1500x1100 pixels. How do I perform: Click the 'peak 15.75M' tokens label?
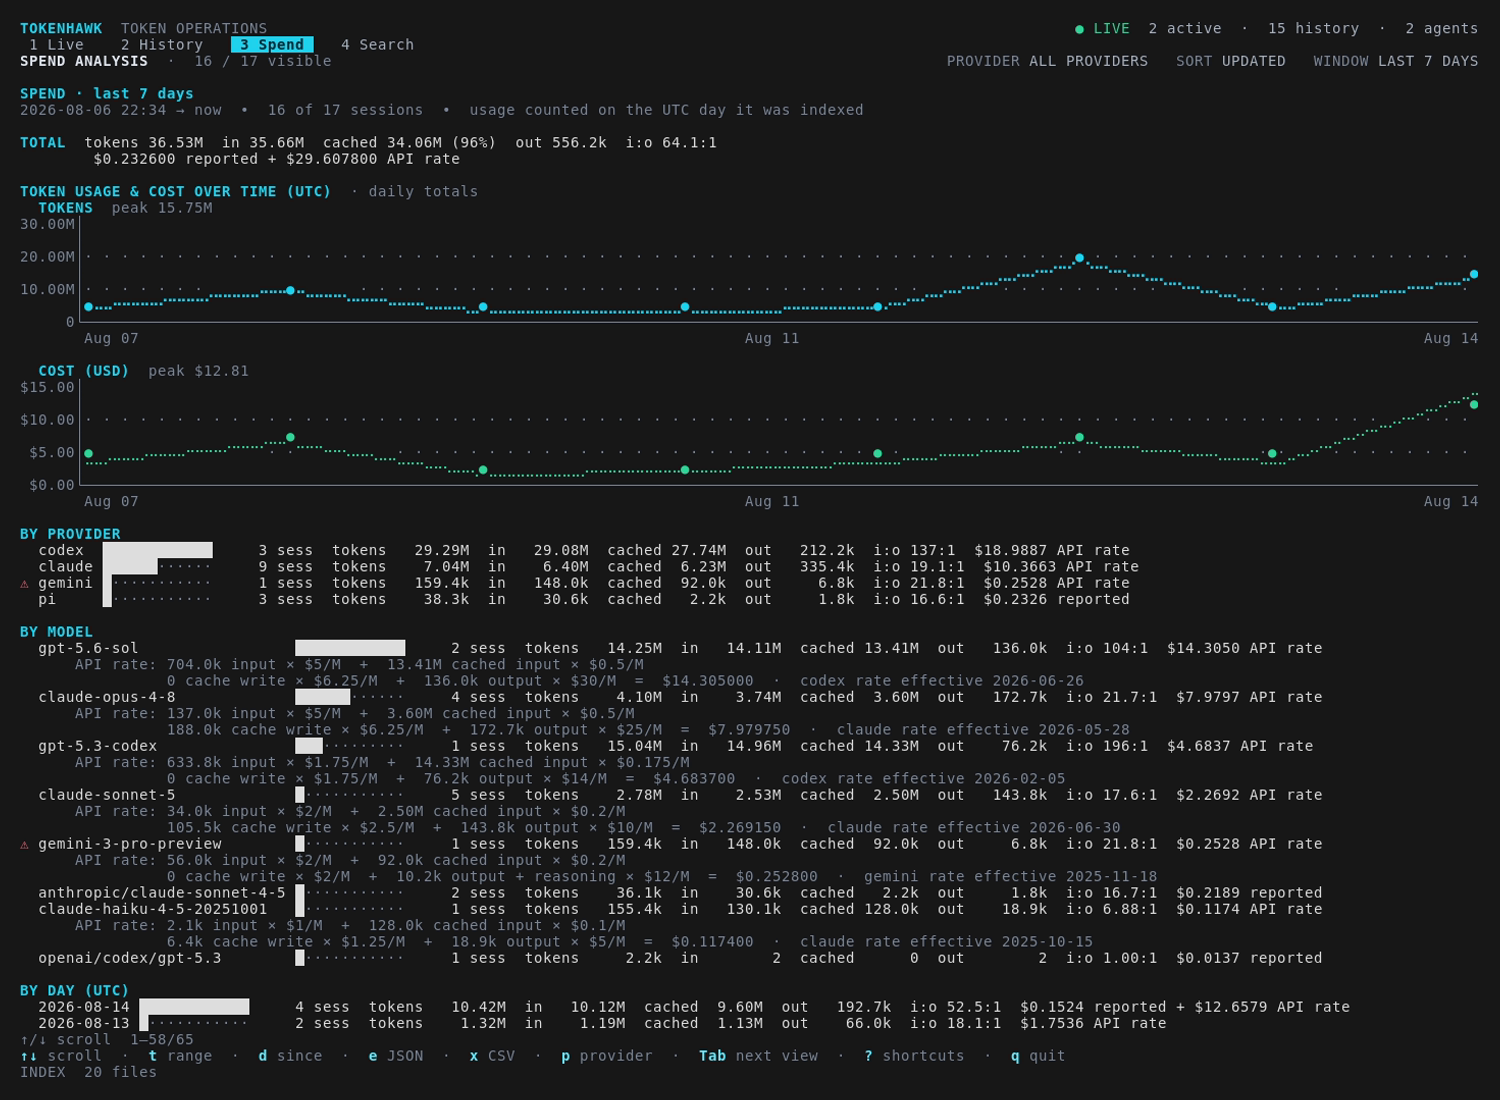pos(162,208)
